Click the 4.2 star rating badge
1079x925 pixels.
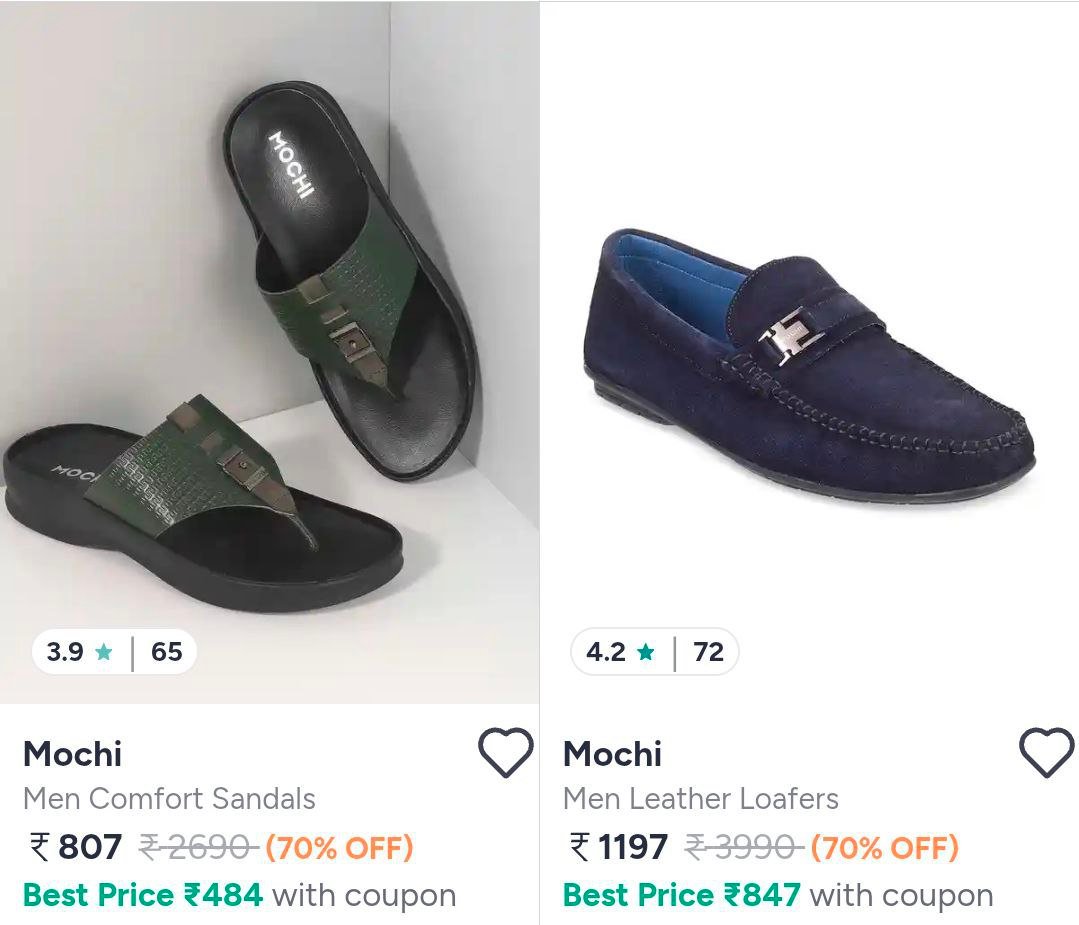(x=654, y=652)
